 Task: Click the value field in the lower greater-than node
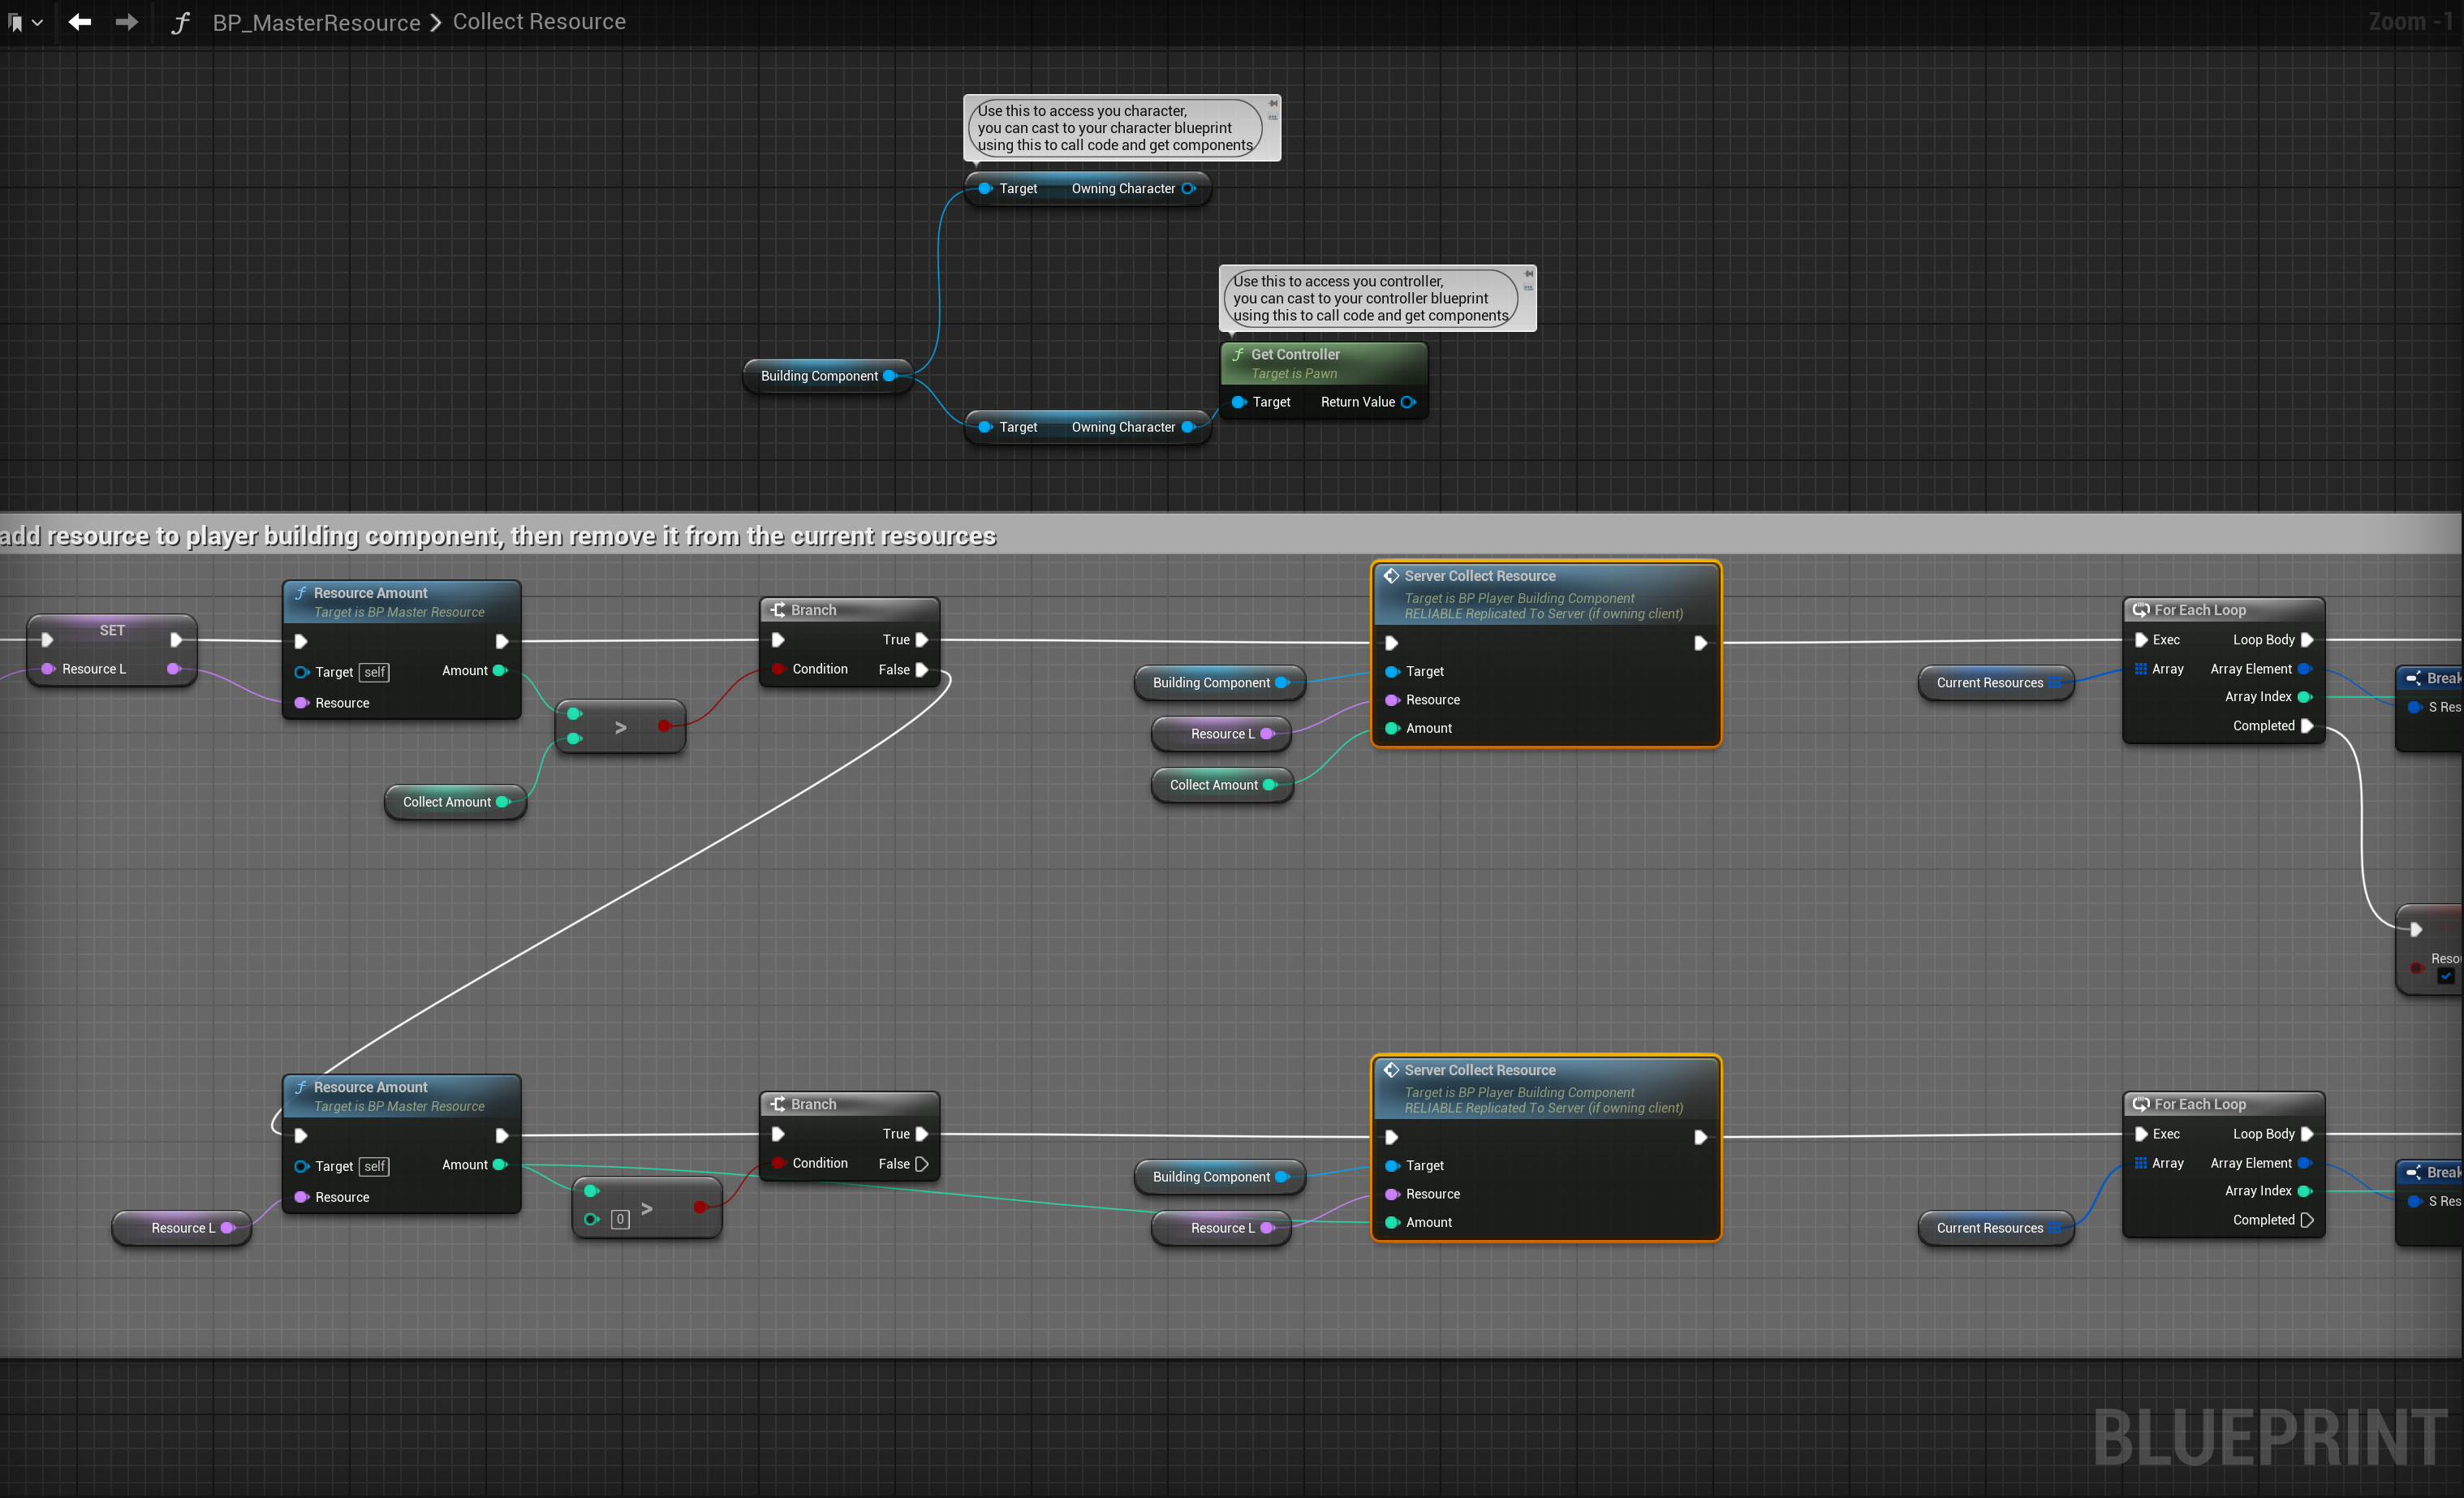click(x=620, y=1219)
